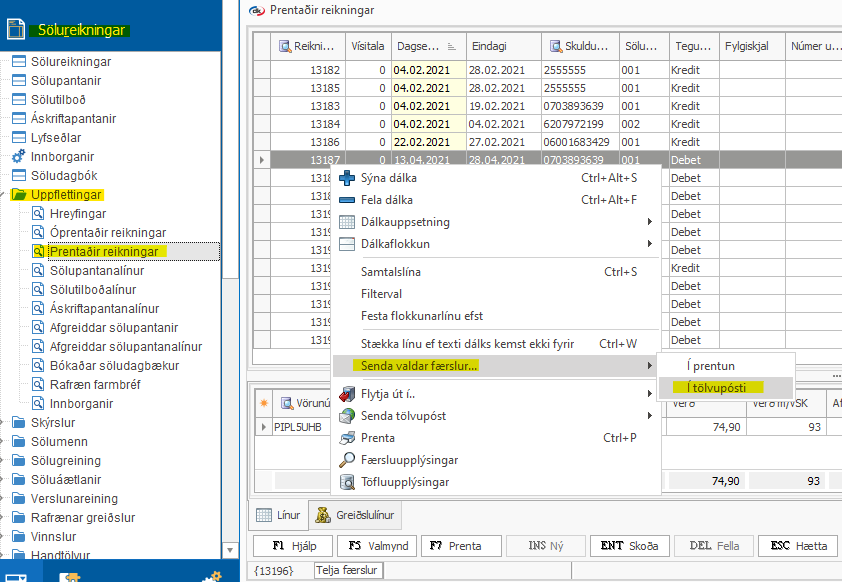Click the Sýna dálka plus icon

click(347, 178)
